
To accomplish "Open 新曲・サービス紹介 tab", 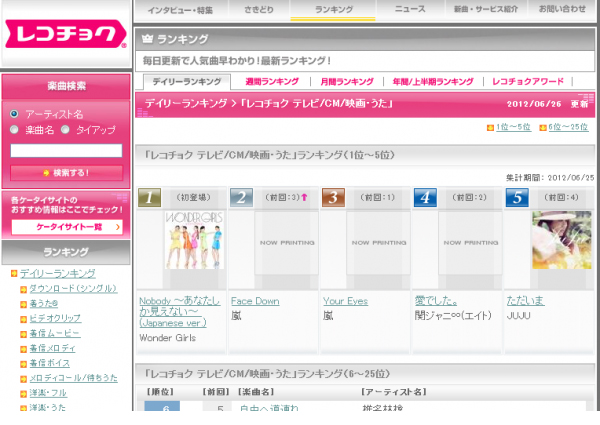I will point(486,9).
